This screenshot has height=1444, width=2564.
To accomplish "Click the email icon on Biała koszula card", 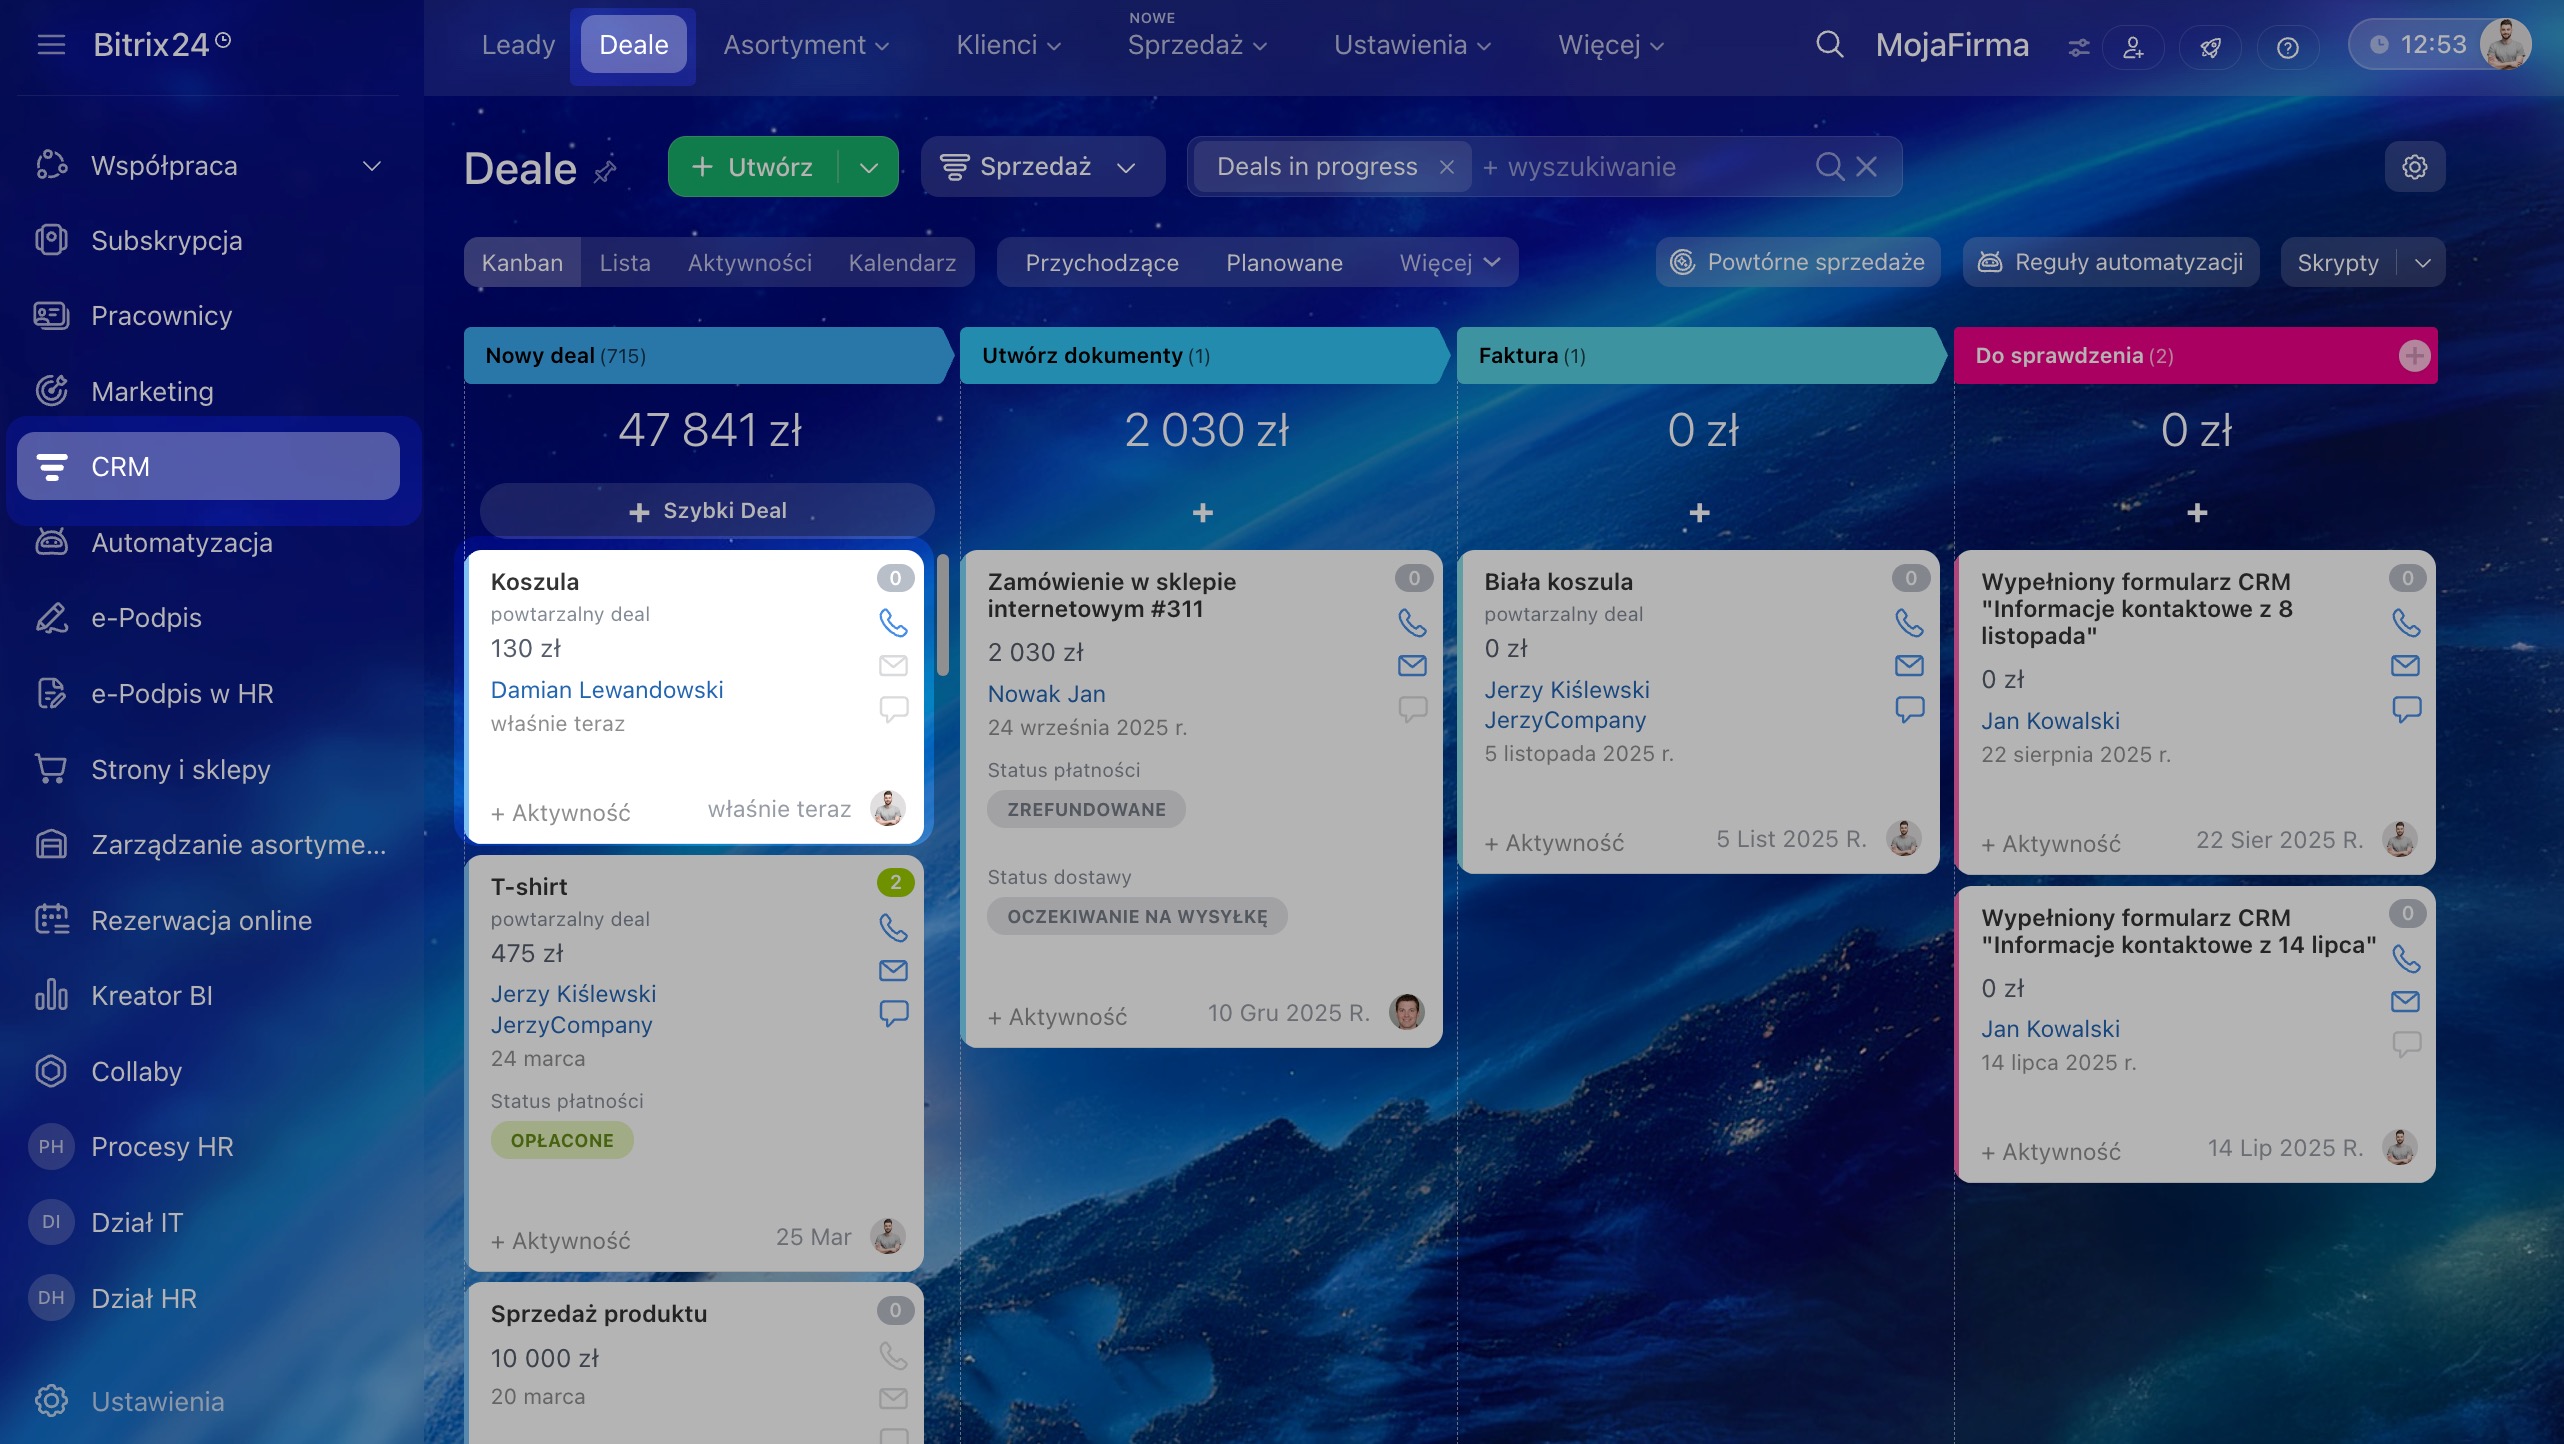I will pyautogui.click(x=1909, y=665).
